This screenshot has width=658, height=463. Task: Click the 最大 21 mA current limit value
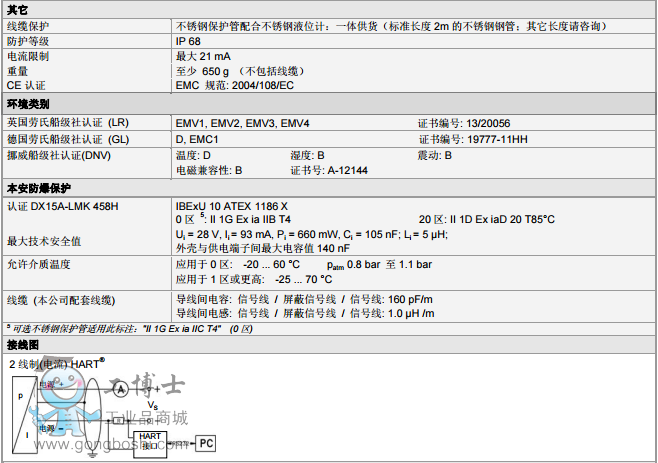203,57
